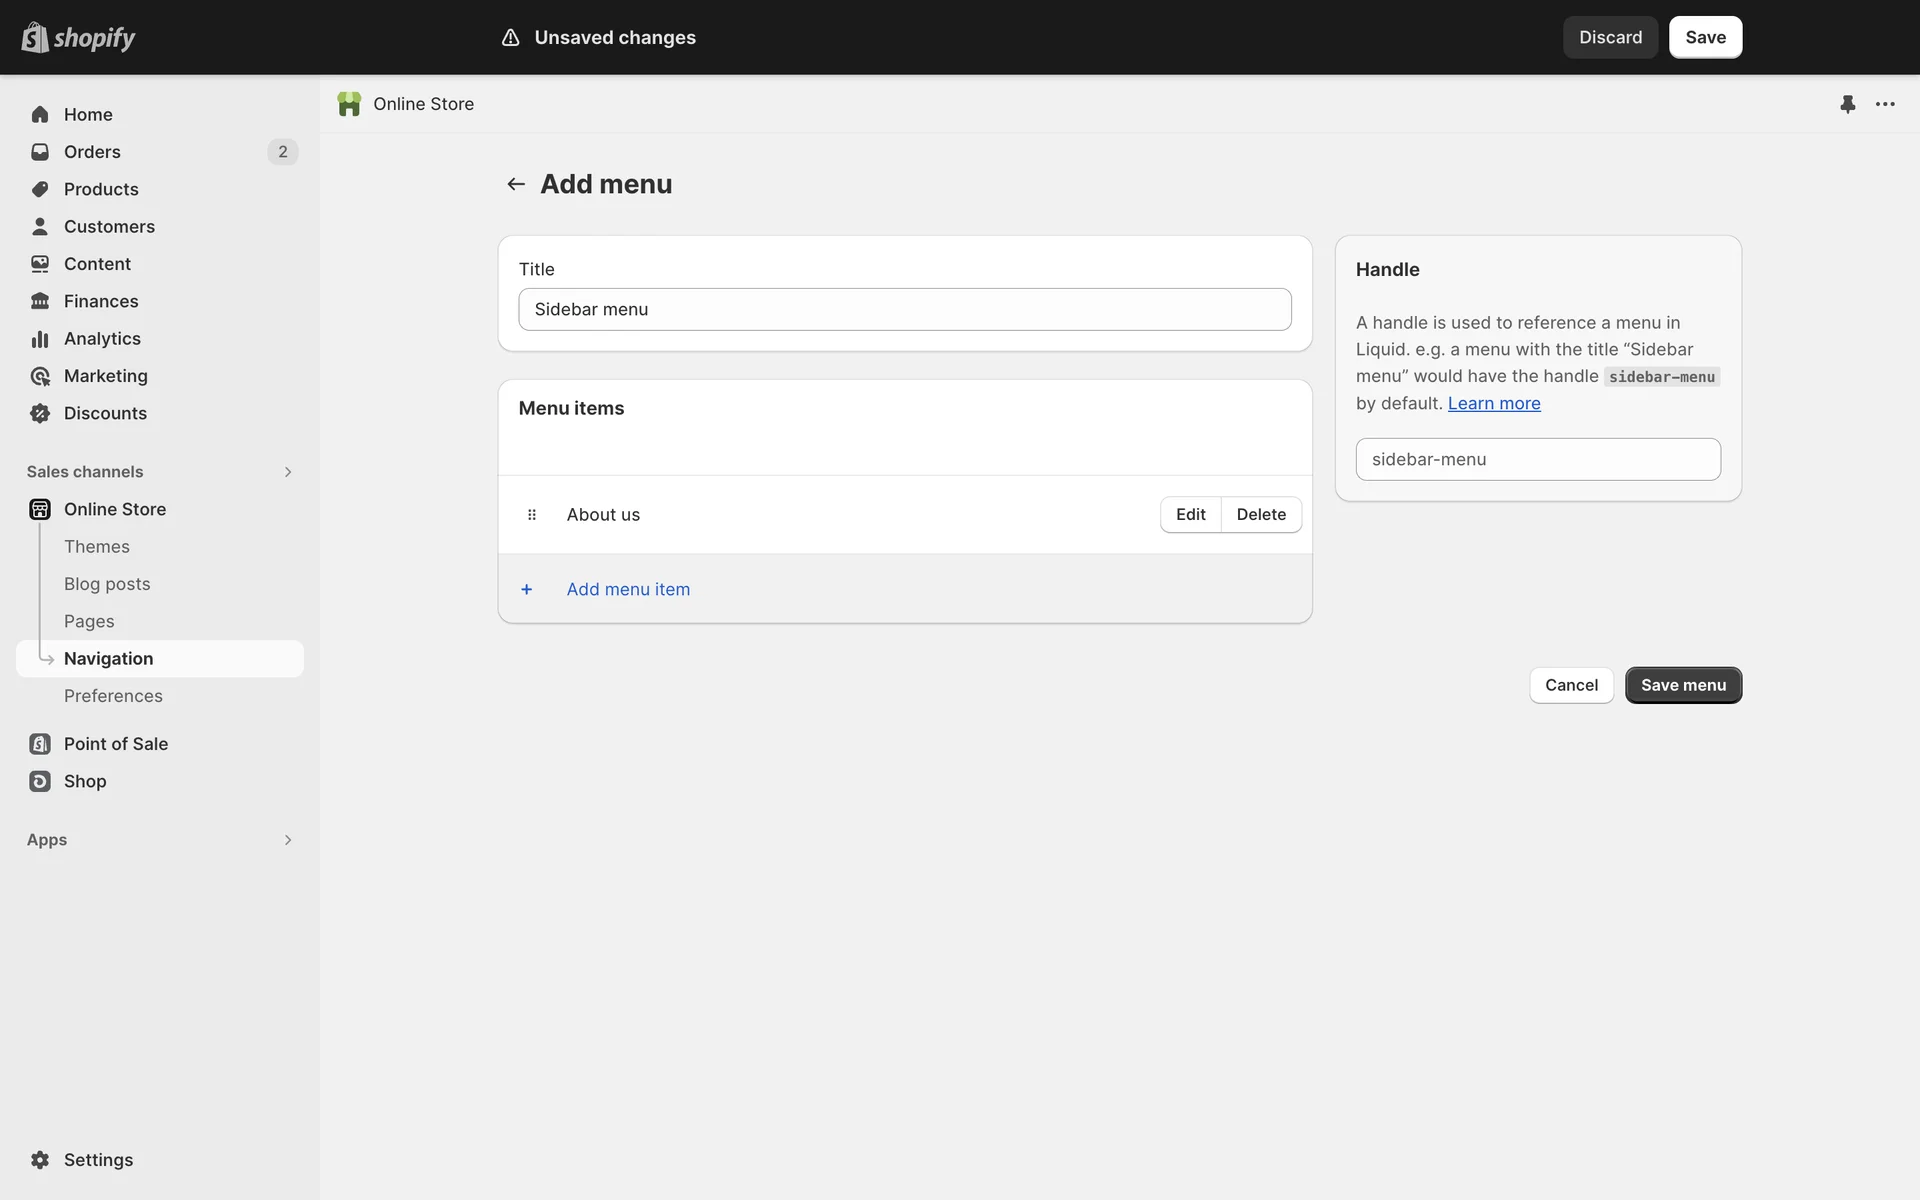
Task: Discard unsaved changes
Action: click(1610, 37)
